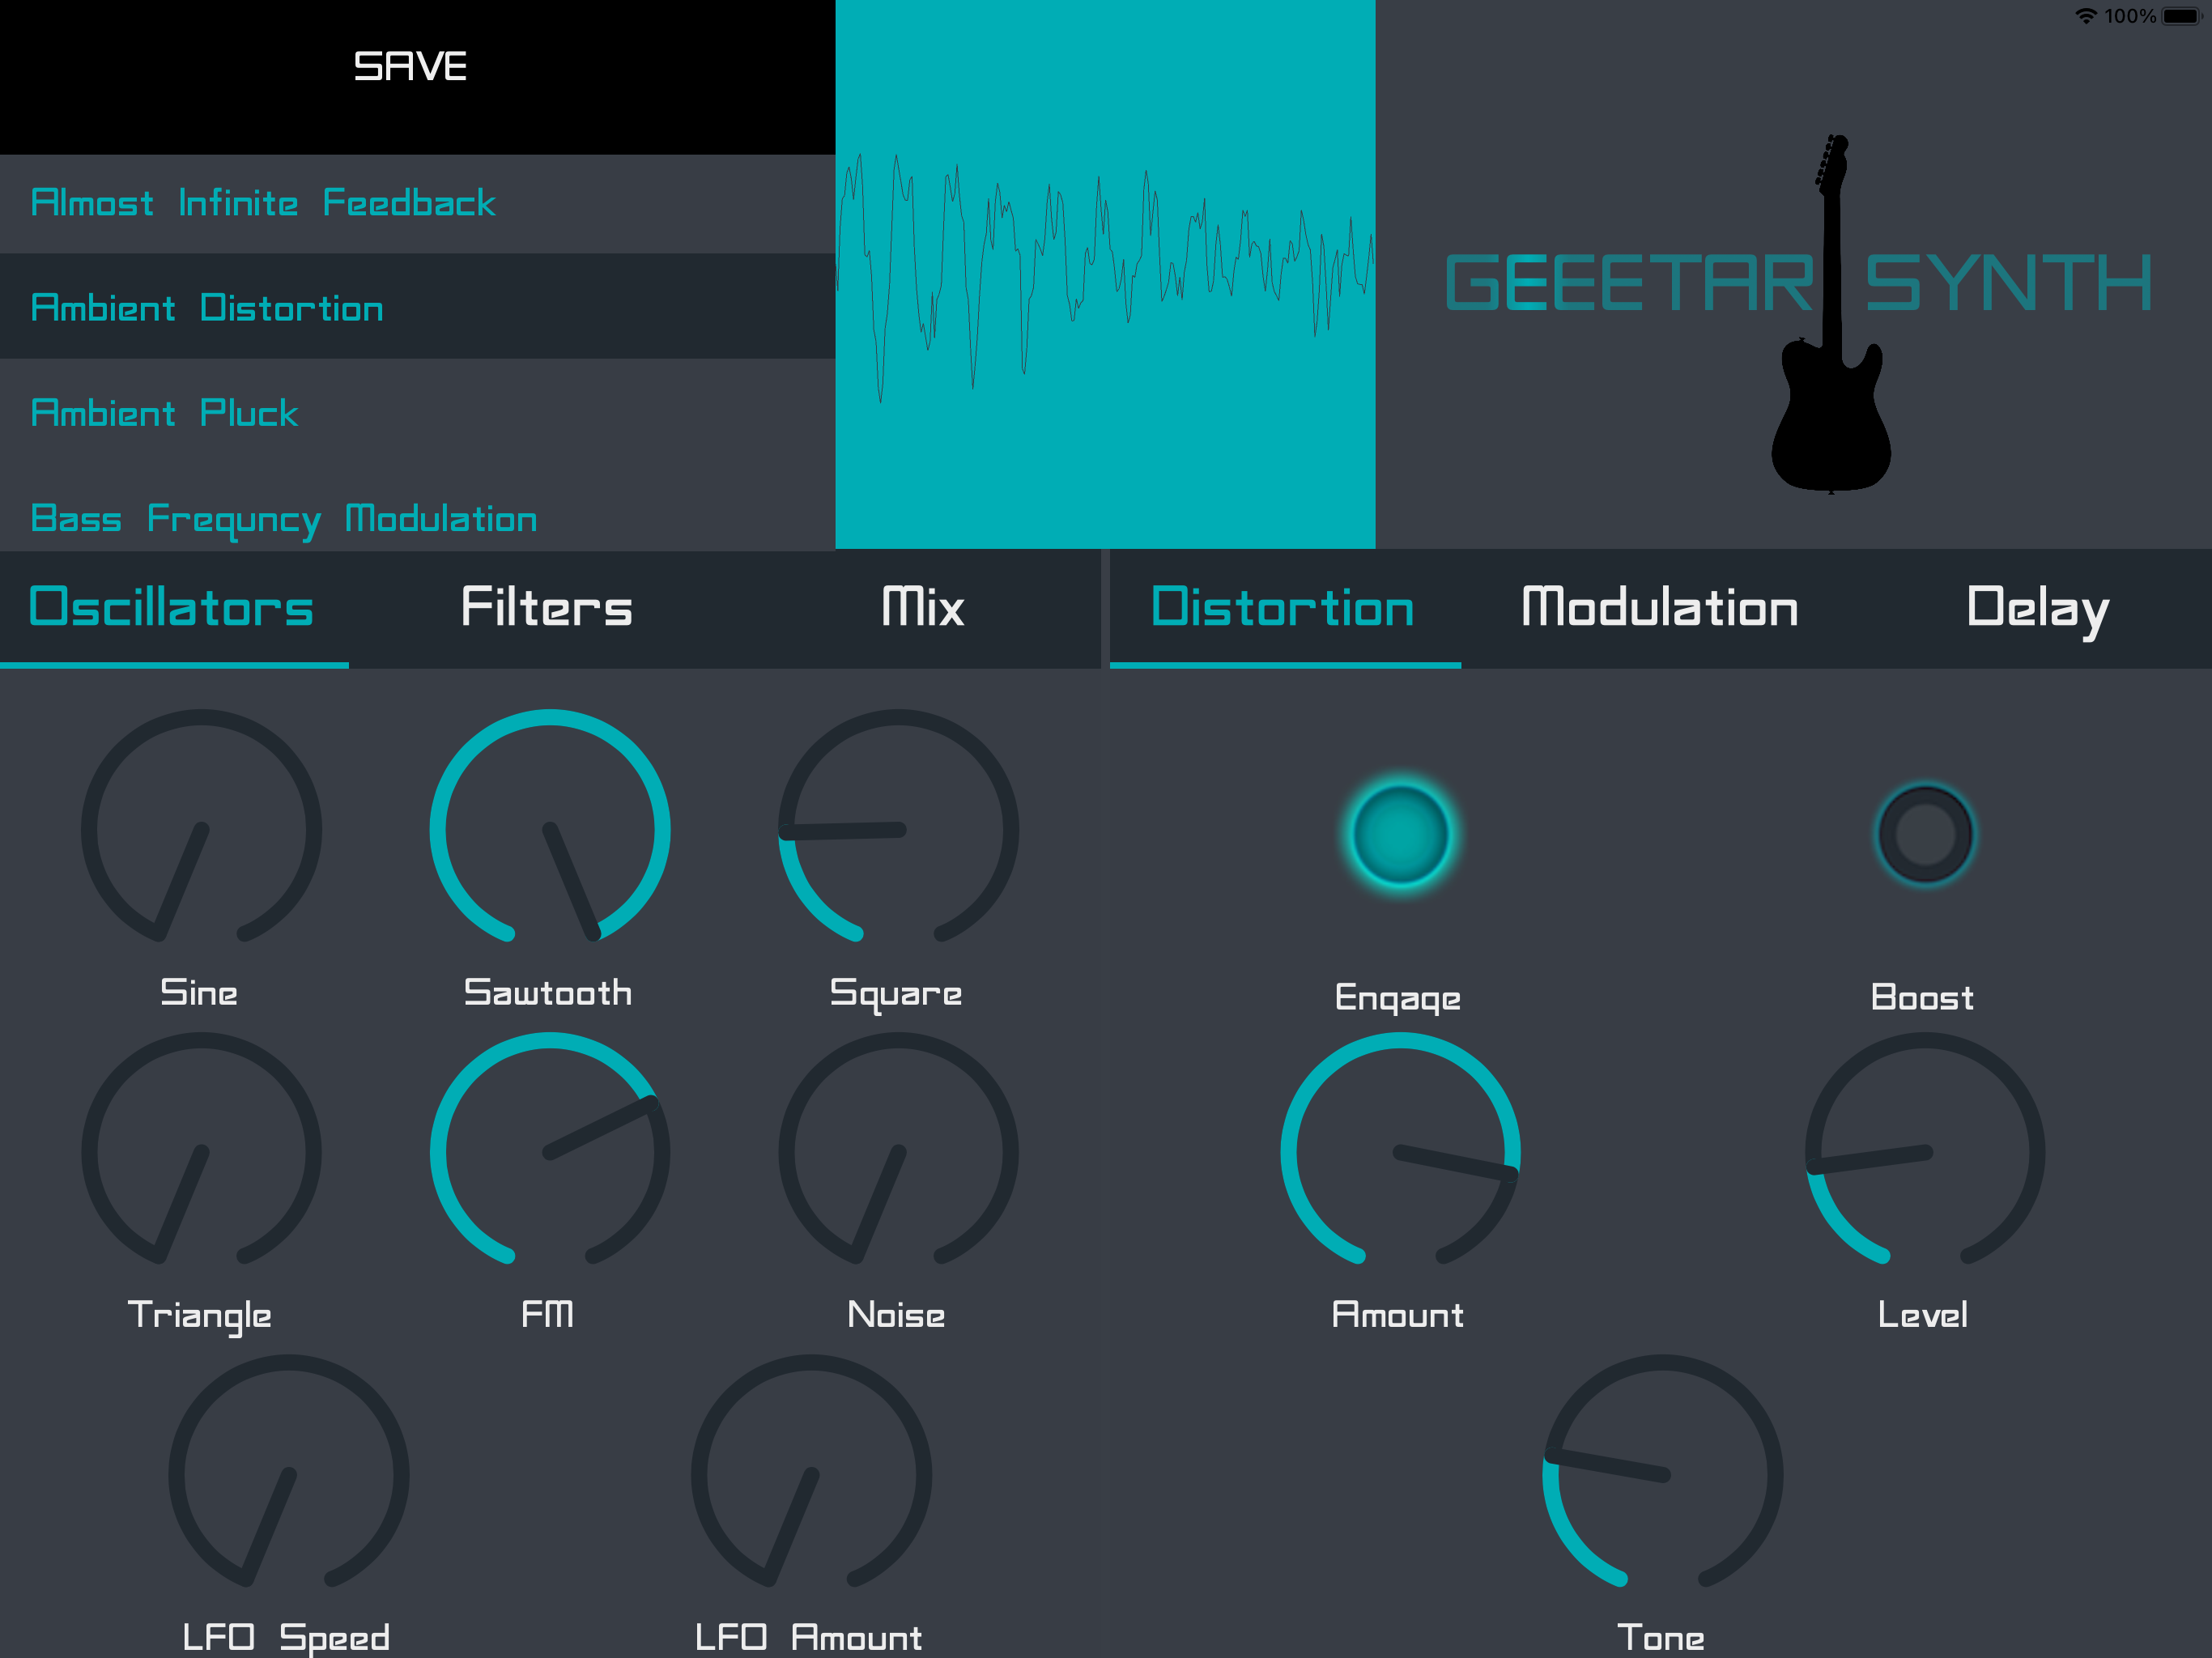
Task: Select the Ambient Distortion preset
Action: click(x=417, y=306)
